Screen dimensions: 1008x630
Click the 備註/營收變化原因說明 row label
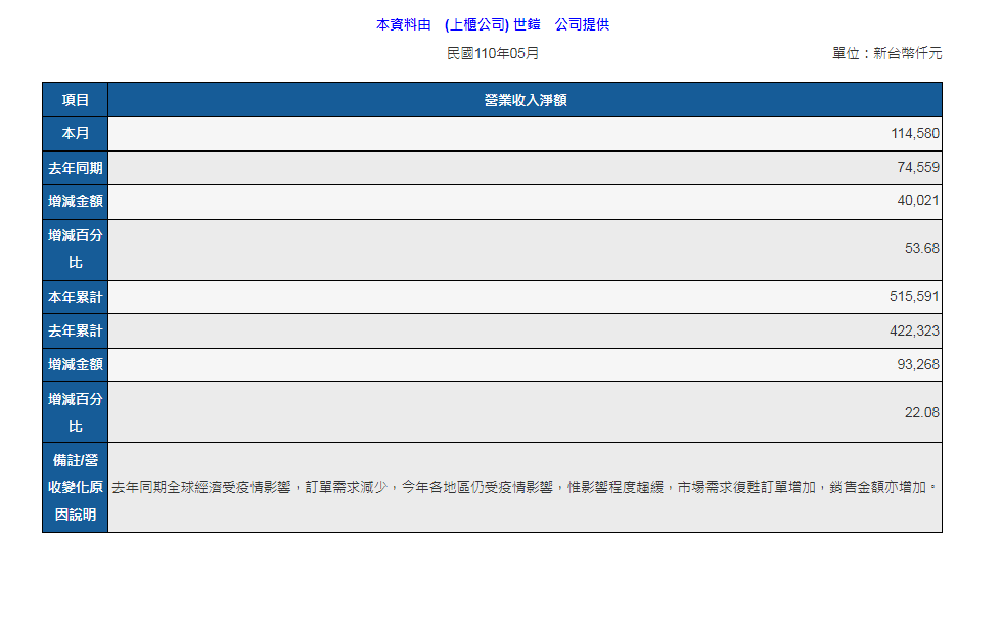[x=75, y=488]
